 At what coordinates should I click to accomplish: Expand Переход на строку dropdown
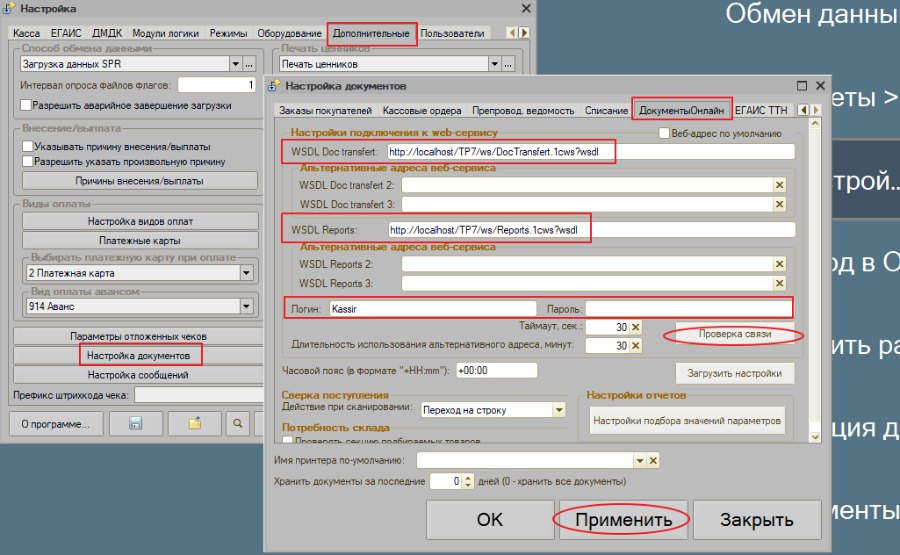[x=559, y=410]
